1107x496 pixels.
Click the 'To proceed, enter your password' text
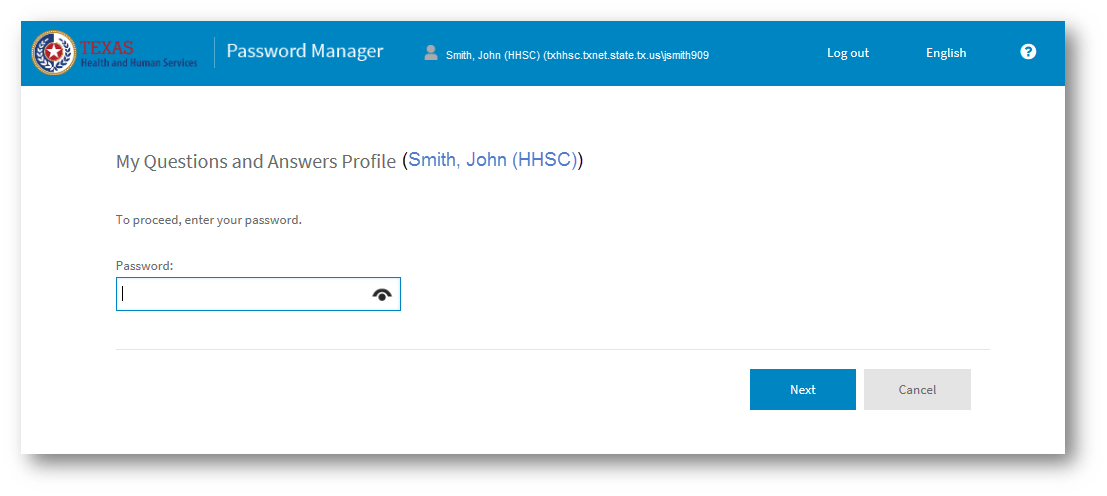209,220
